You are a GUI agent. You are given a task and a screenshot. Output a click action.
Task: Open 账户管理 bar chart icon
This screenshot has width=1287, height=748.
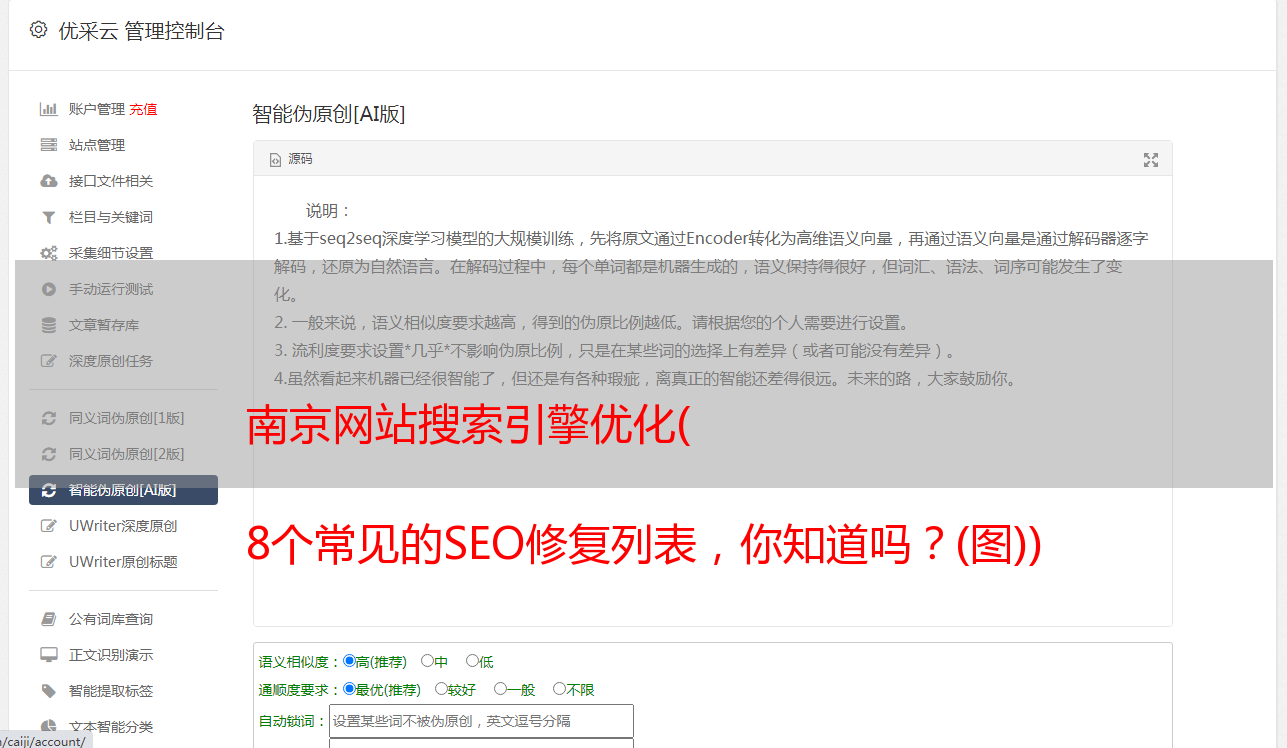(48, 109)
